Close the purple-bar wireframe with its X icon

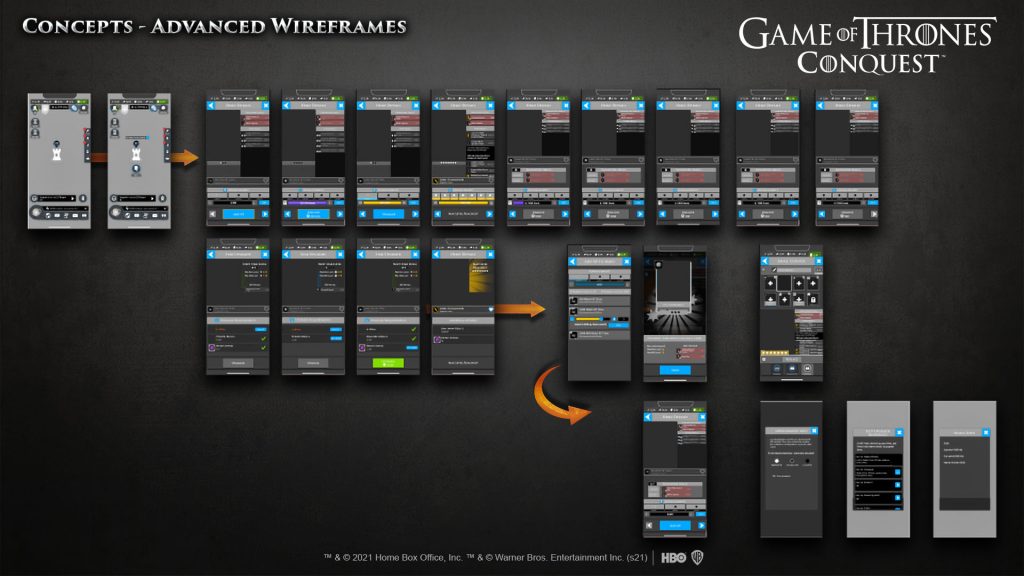click(x=341, y=105)
